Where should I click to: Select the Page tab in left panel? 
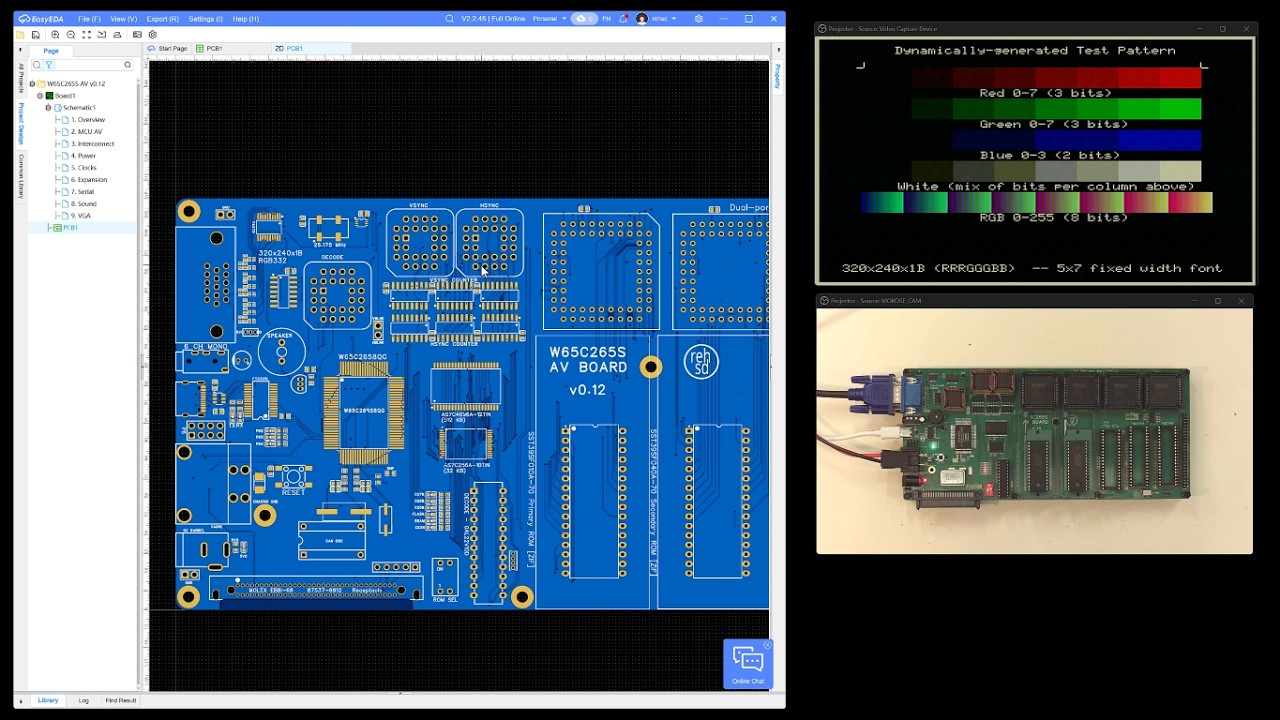[51, 51]
